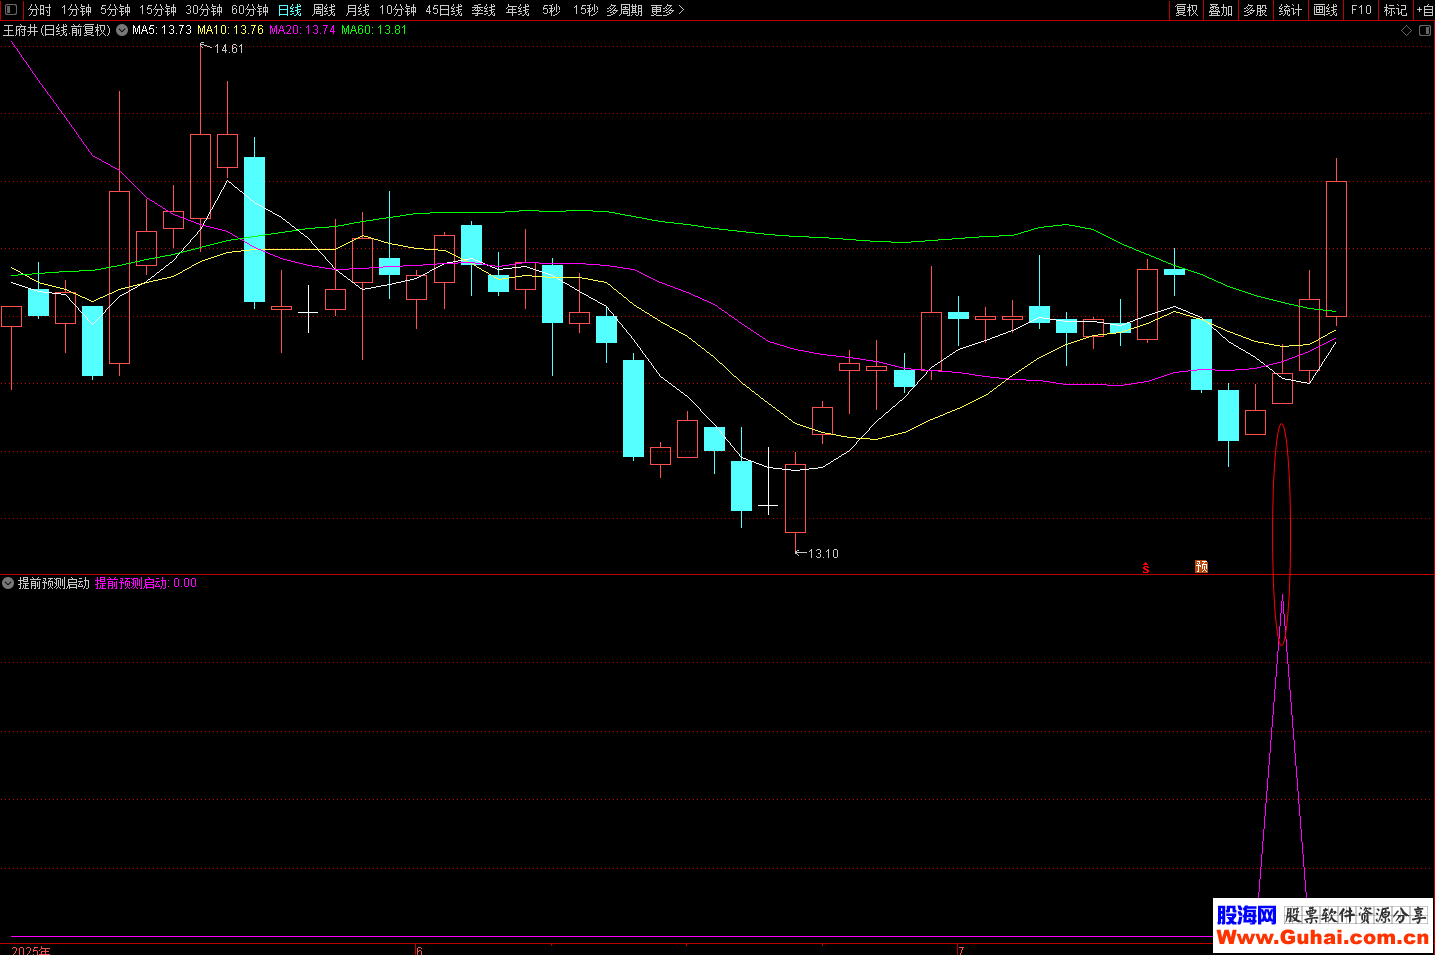
Task: Click the 标记 mark button
Action: (1396, 10)
